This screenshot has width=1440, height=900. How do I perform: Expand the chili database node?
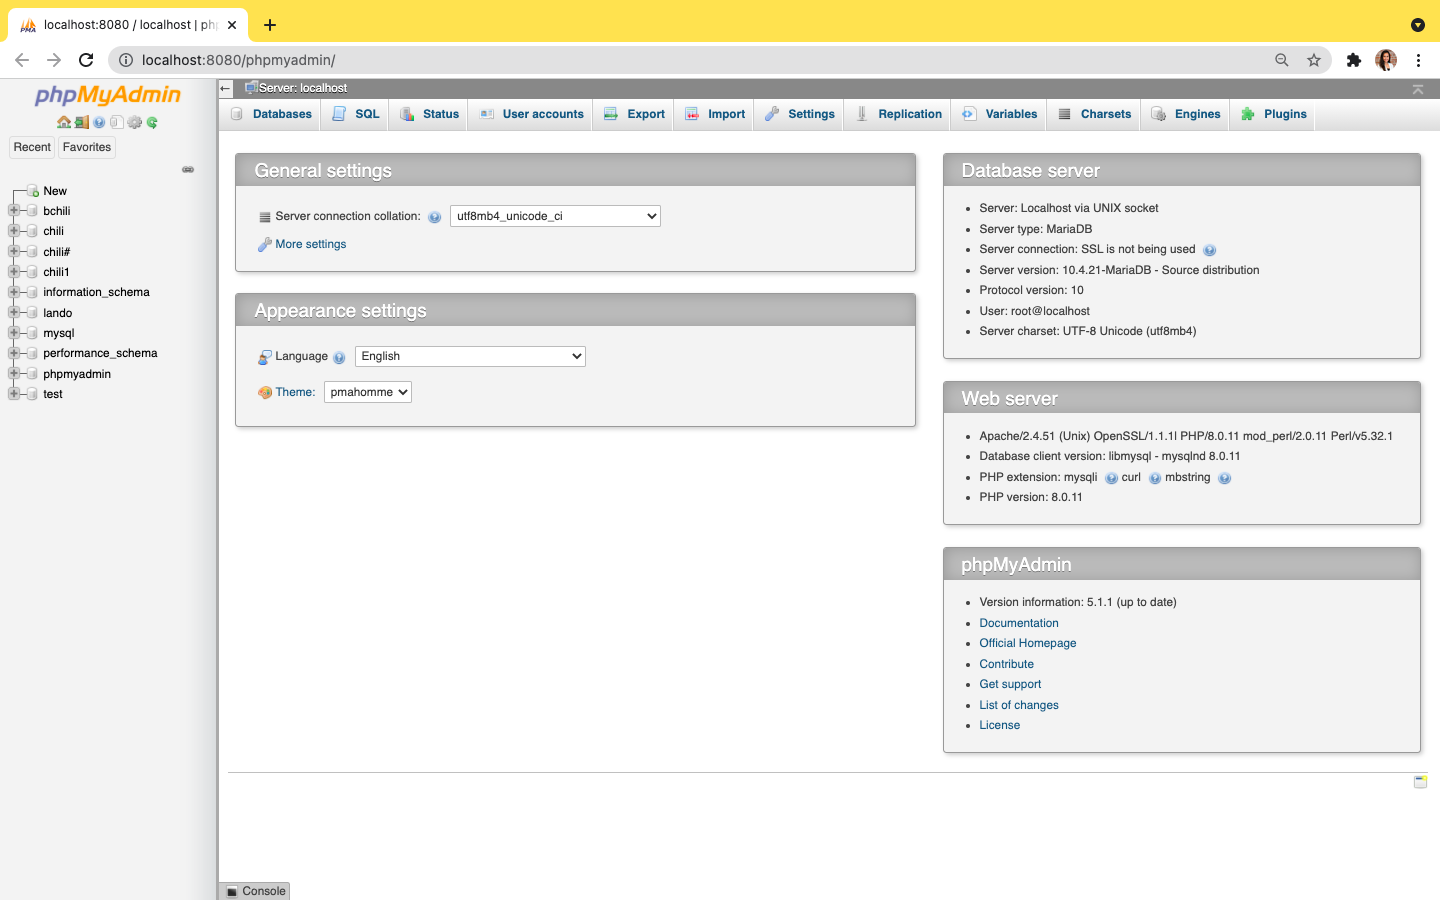pyautogui.click(x=14, y=231)
